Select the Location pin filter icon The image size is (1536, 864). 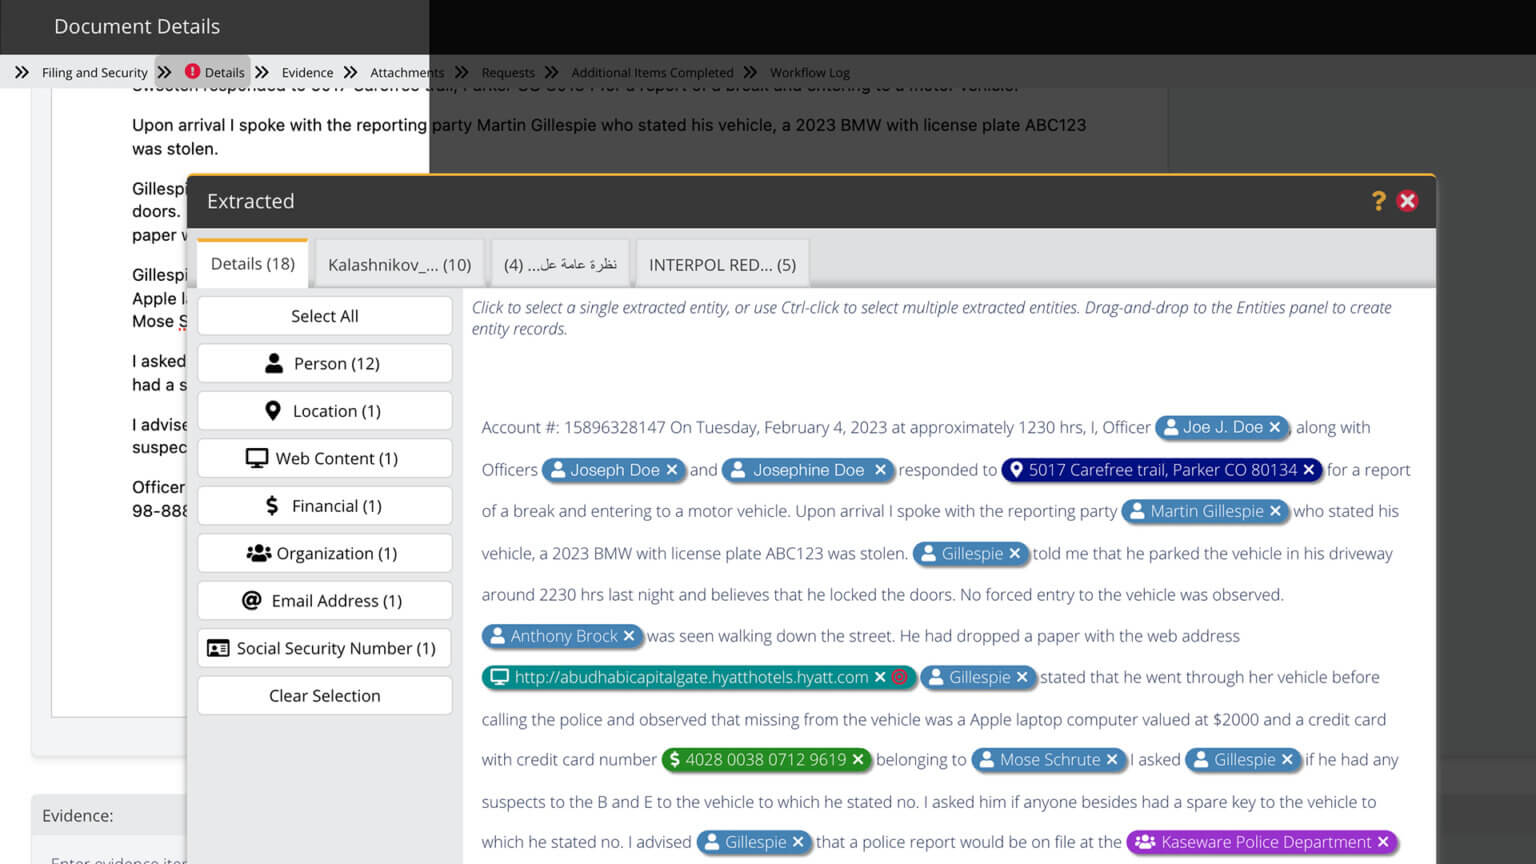[273, 410]
